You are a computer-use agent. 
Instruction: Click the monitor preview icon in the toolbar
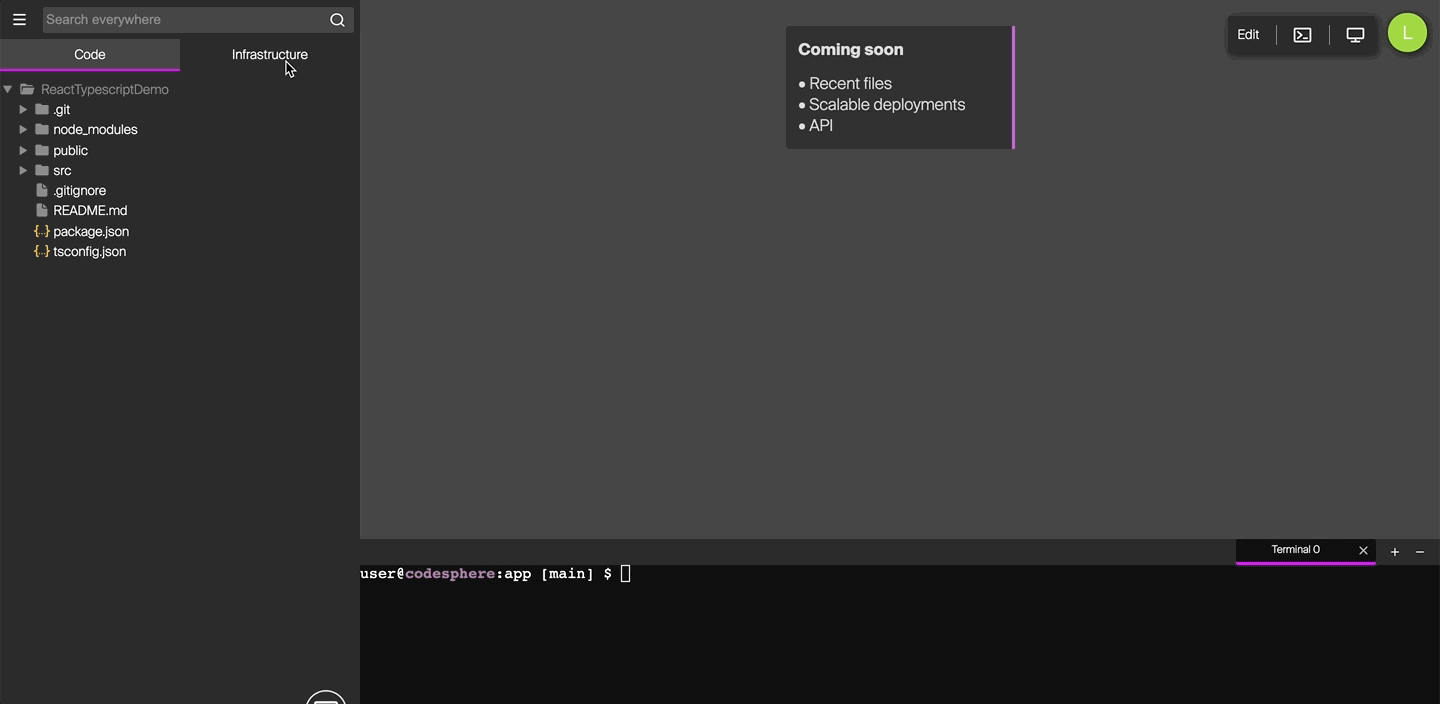click(1355, 34)
